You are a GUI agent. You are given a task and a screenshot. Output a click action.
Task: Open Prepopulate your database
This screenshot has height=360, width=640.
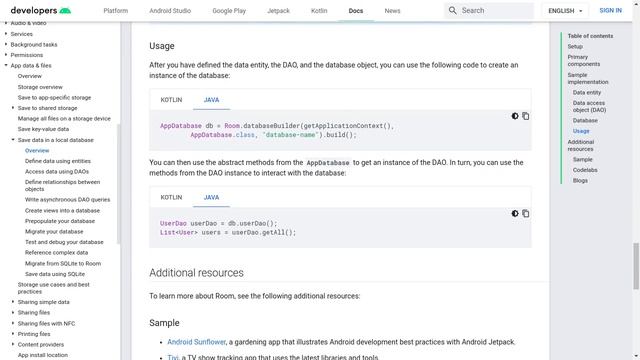coord(60,221)
